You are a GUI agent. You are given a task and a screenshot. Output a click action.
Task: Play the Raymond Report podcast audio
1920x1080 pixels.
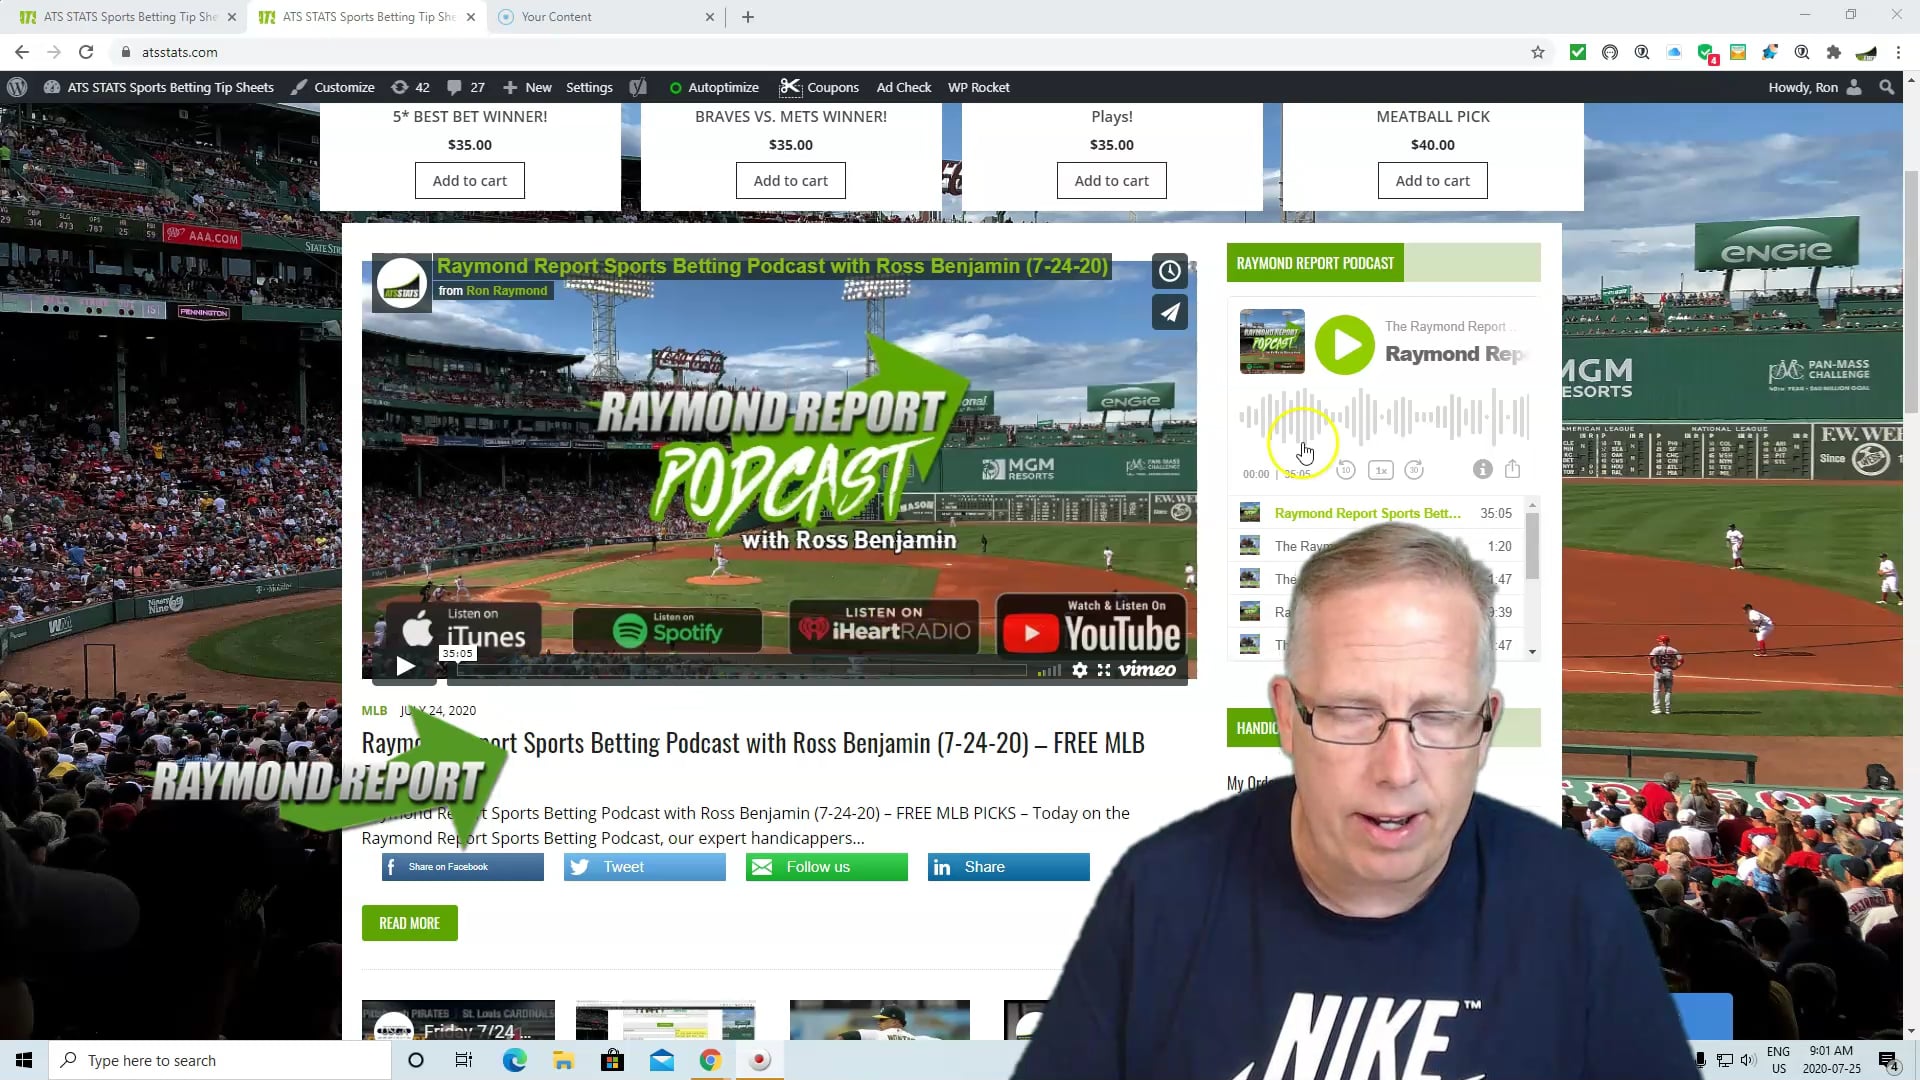pos(1344,345)
